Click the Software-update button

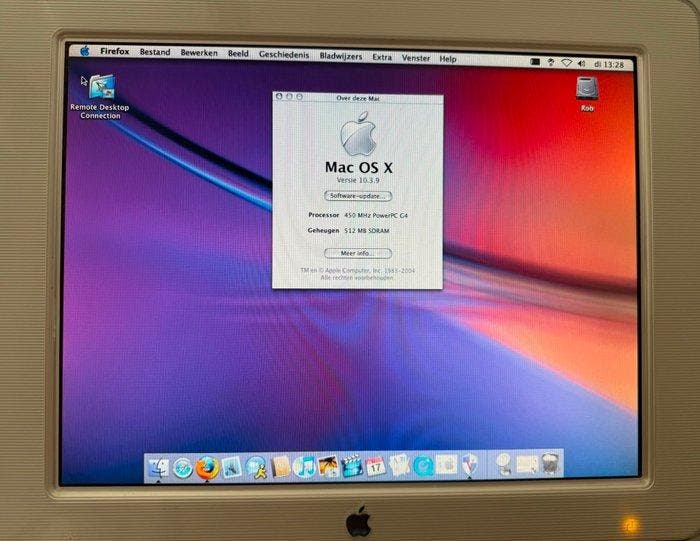tap(358, 196)
